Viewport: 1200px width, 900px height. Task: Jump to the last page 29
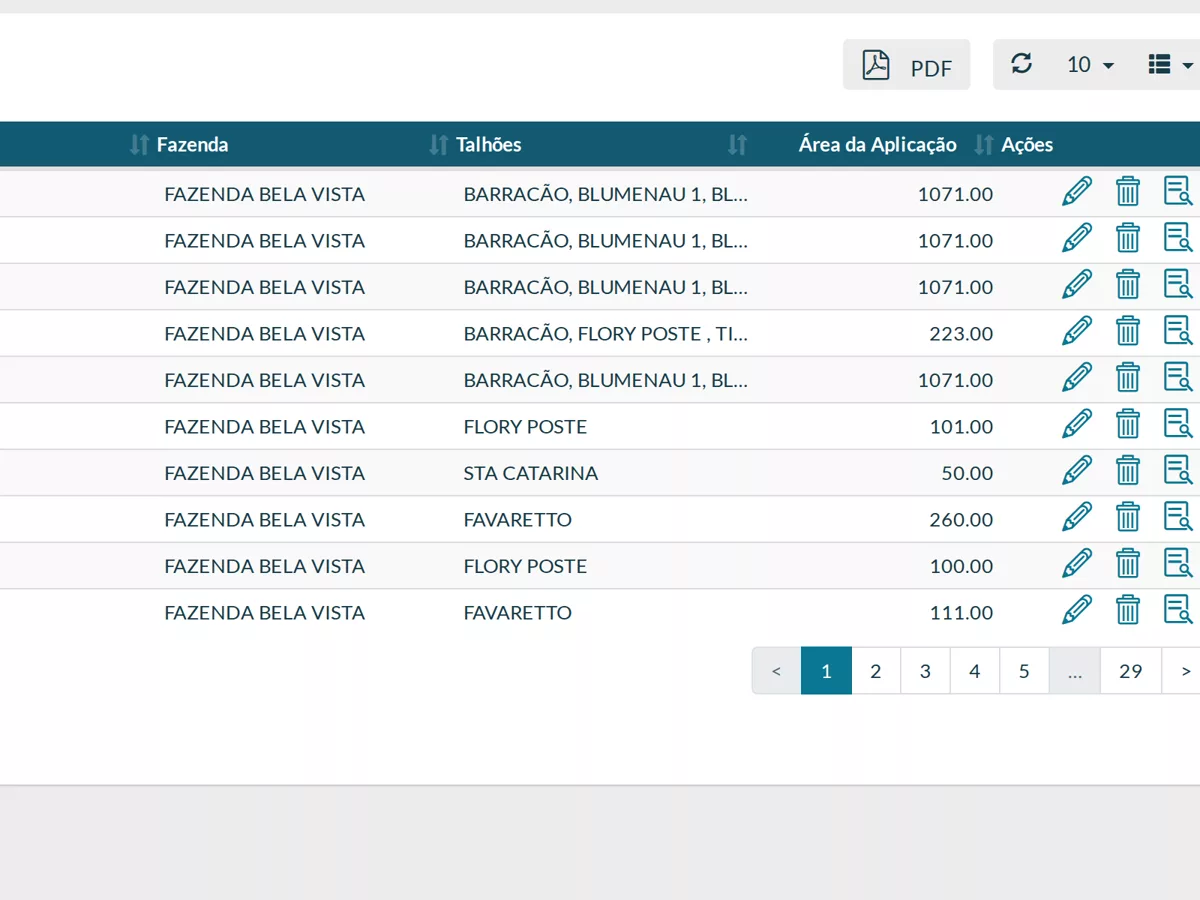point(1131,671)
